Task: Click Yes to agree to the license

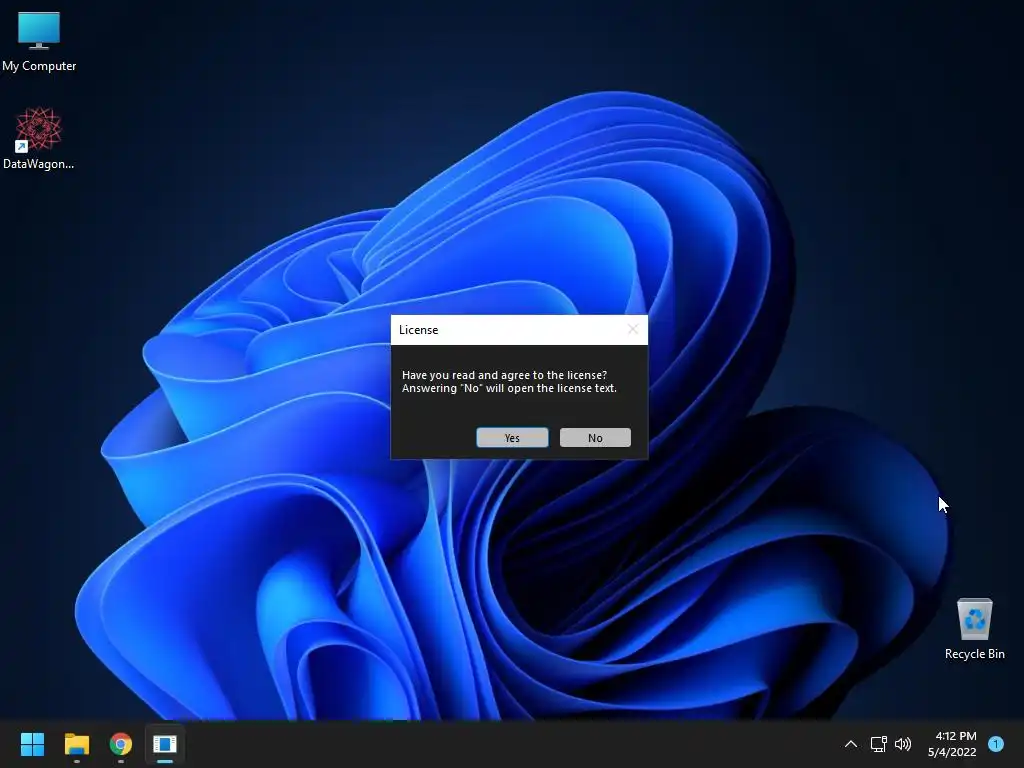Action: coord(512,438)
